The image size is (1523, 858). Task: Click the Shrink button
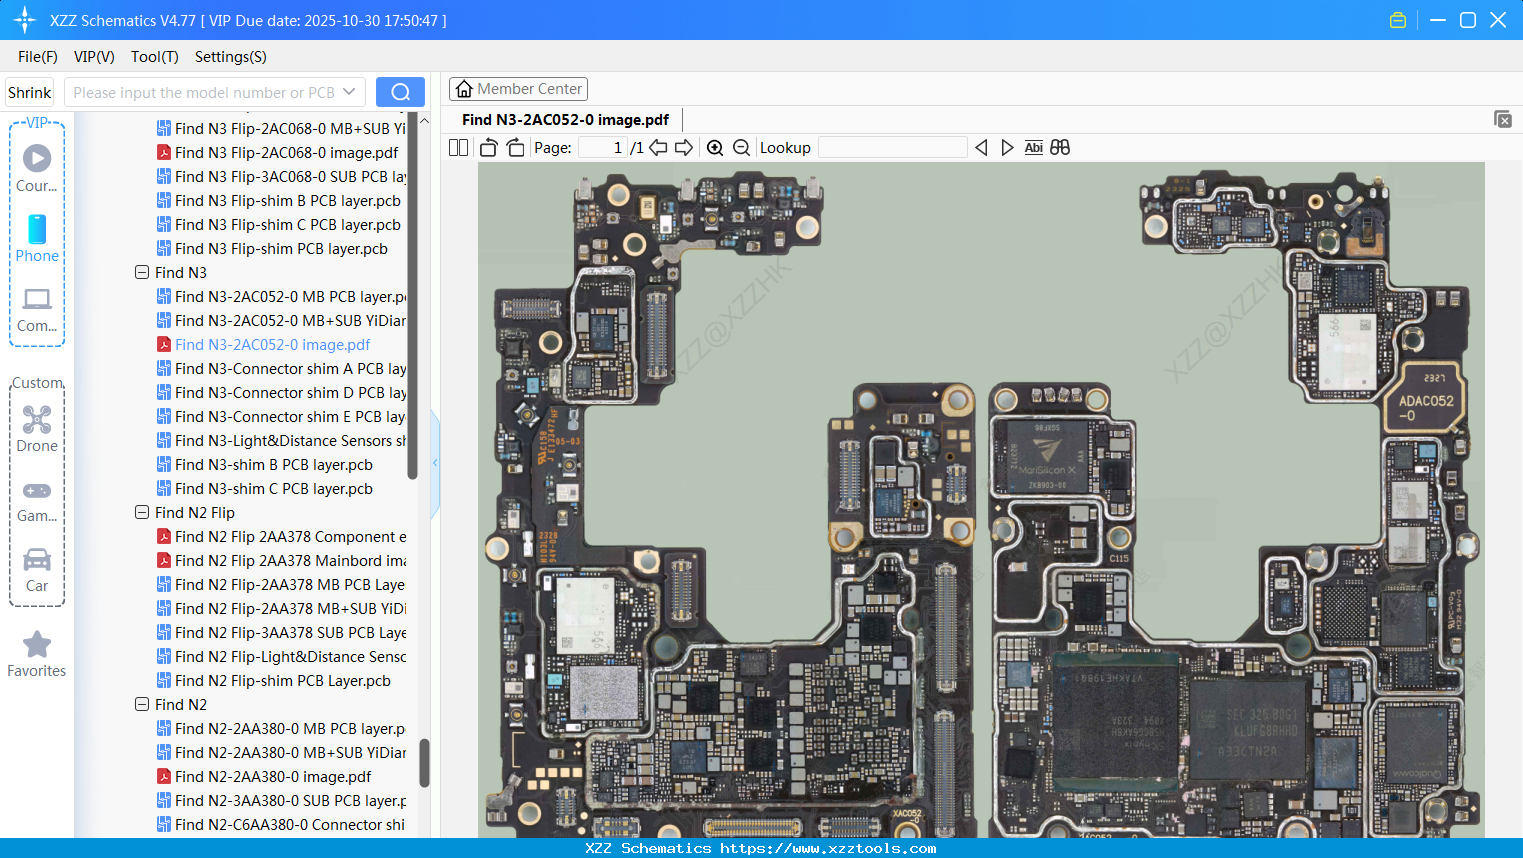tap(29, 92)
